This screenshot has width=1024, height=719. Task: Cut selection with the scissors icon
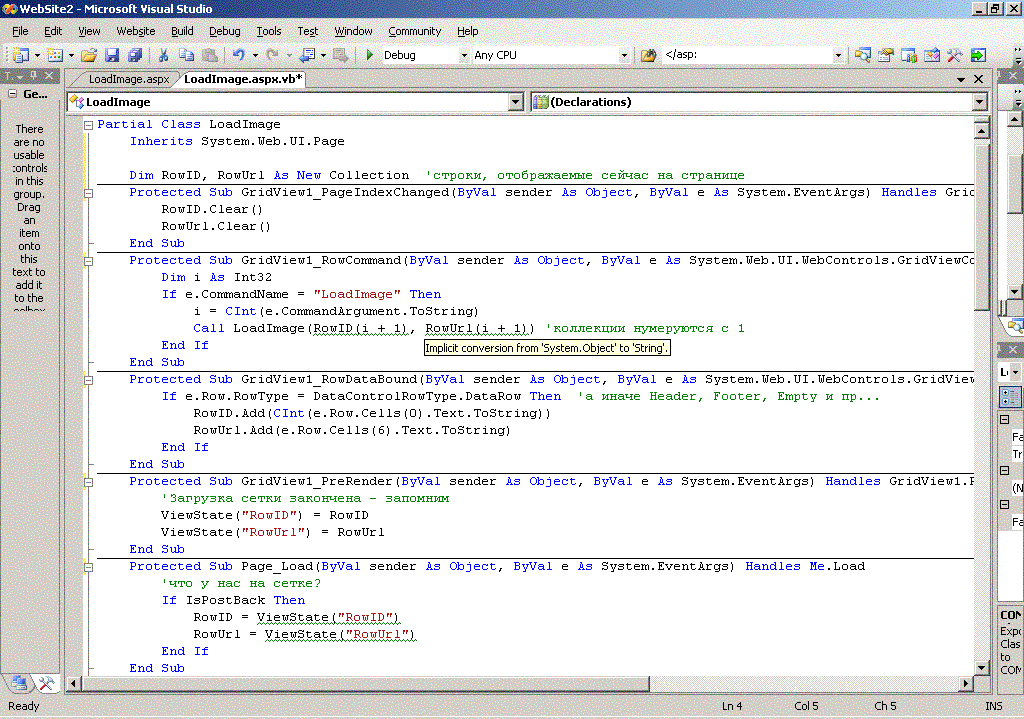point(162,56)
